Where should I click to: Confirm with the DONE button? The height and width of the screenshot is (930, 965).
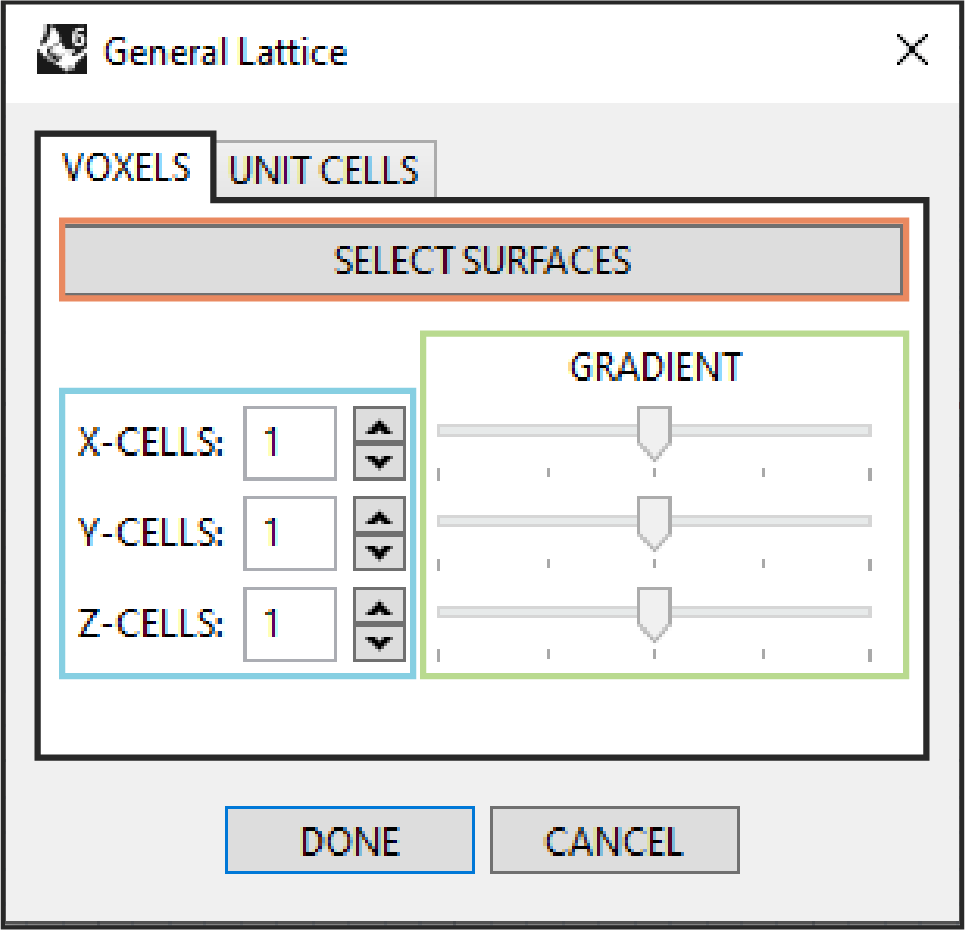(350, 840)
